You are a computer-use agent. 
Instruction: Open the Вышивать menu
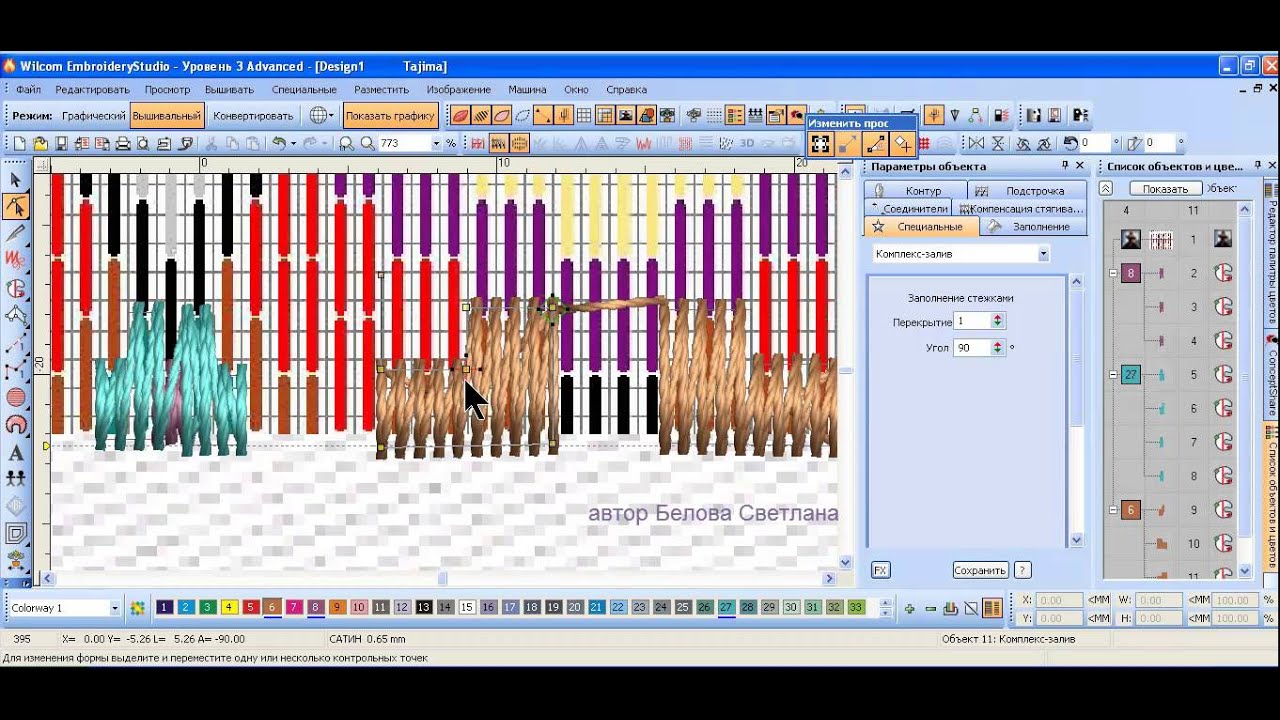click(229, 90)
